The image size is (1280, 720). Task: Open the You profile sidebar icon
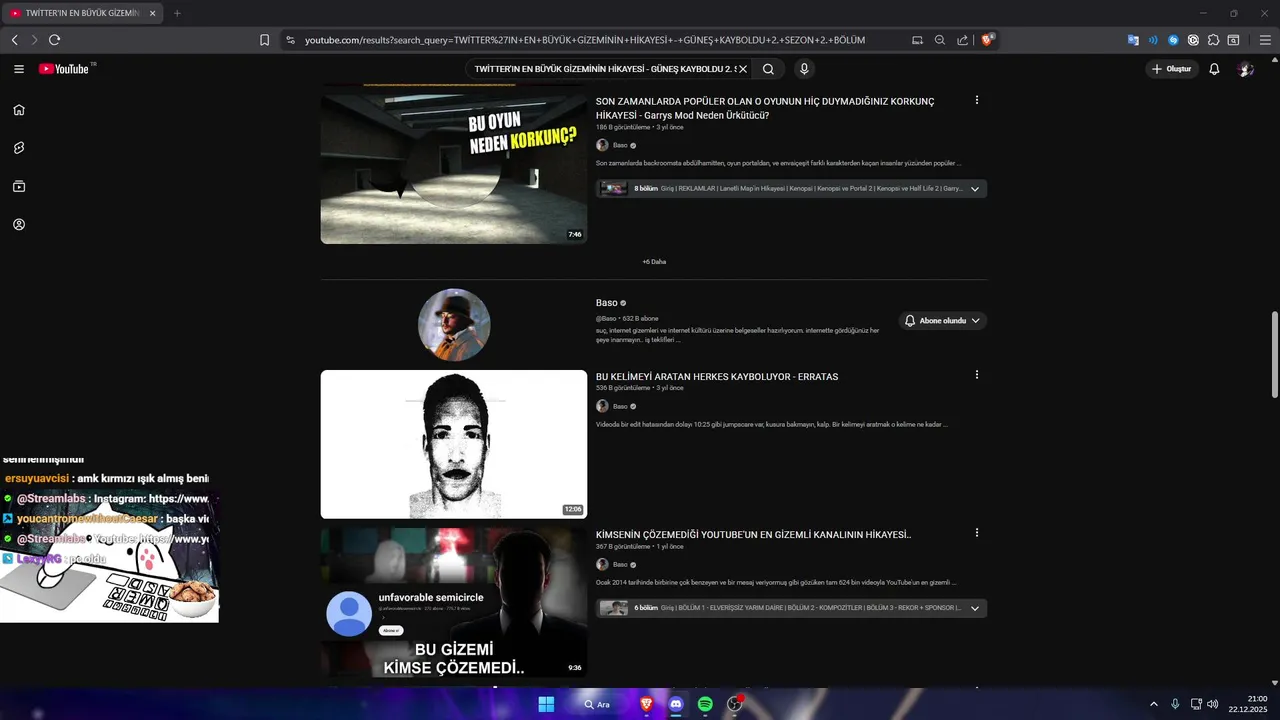(19, 225)
